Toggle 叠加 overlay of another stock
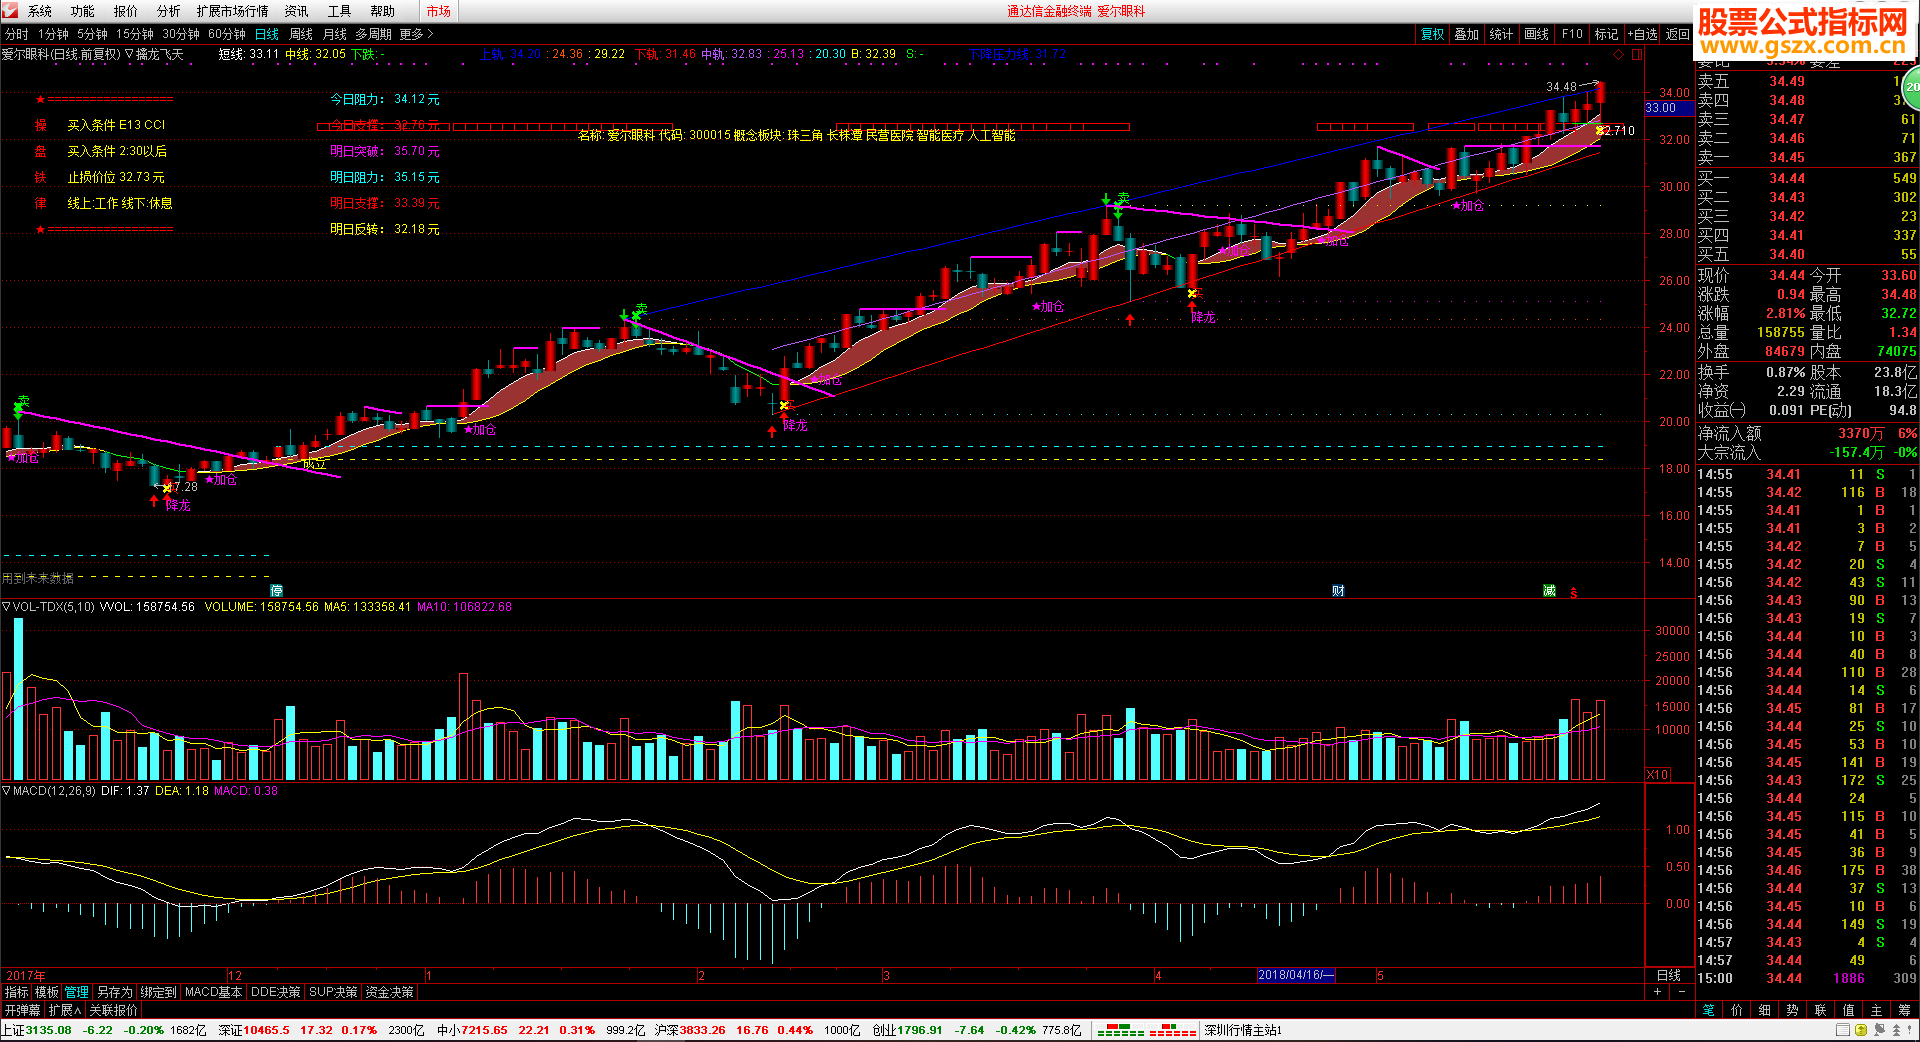The width and height of the screenshot is (1920, 1042). click(1467, 34)
